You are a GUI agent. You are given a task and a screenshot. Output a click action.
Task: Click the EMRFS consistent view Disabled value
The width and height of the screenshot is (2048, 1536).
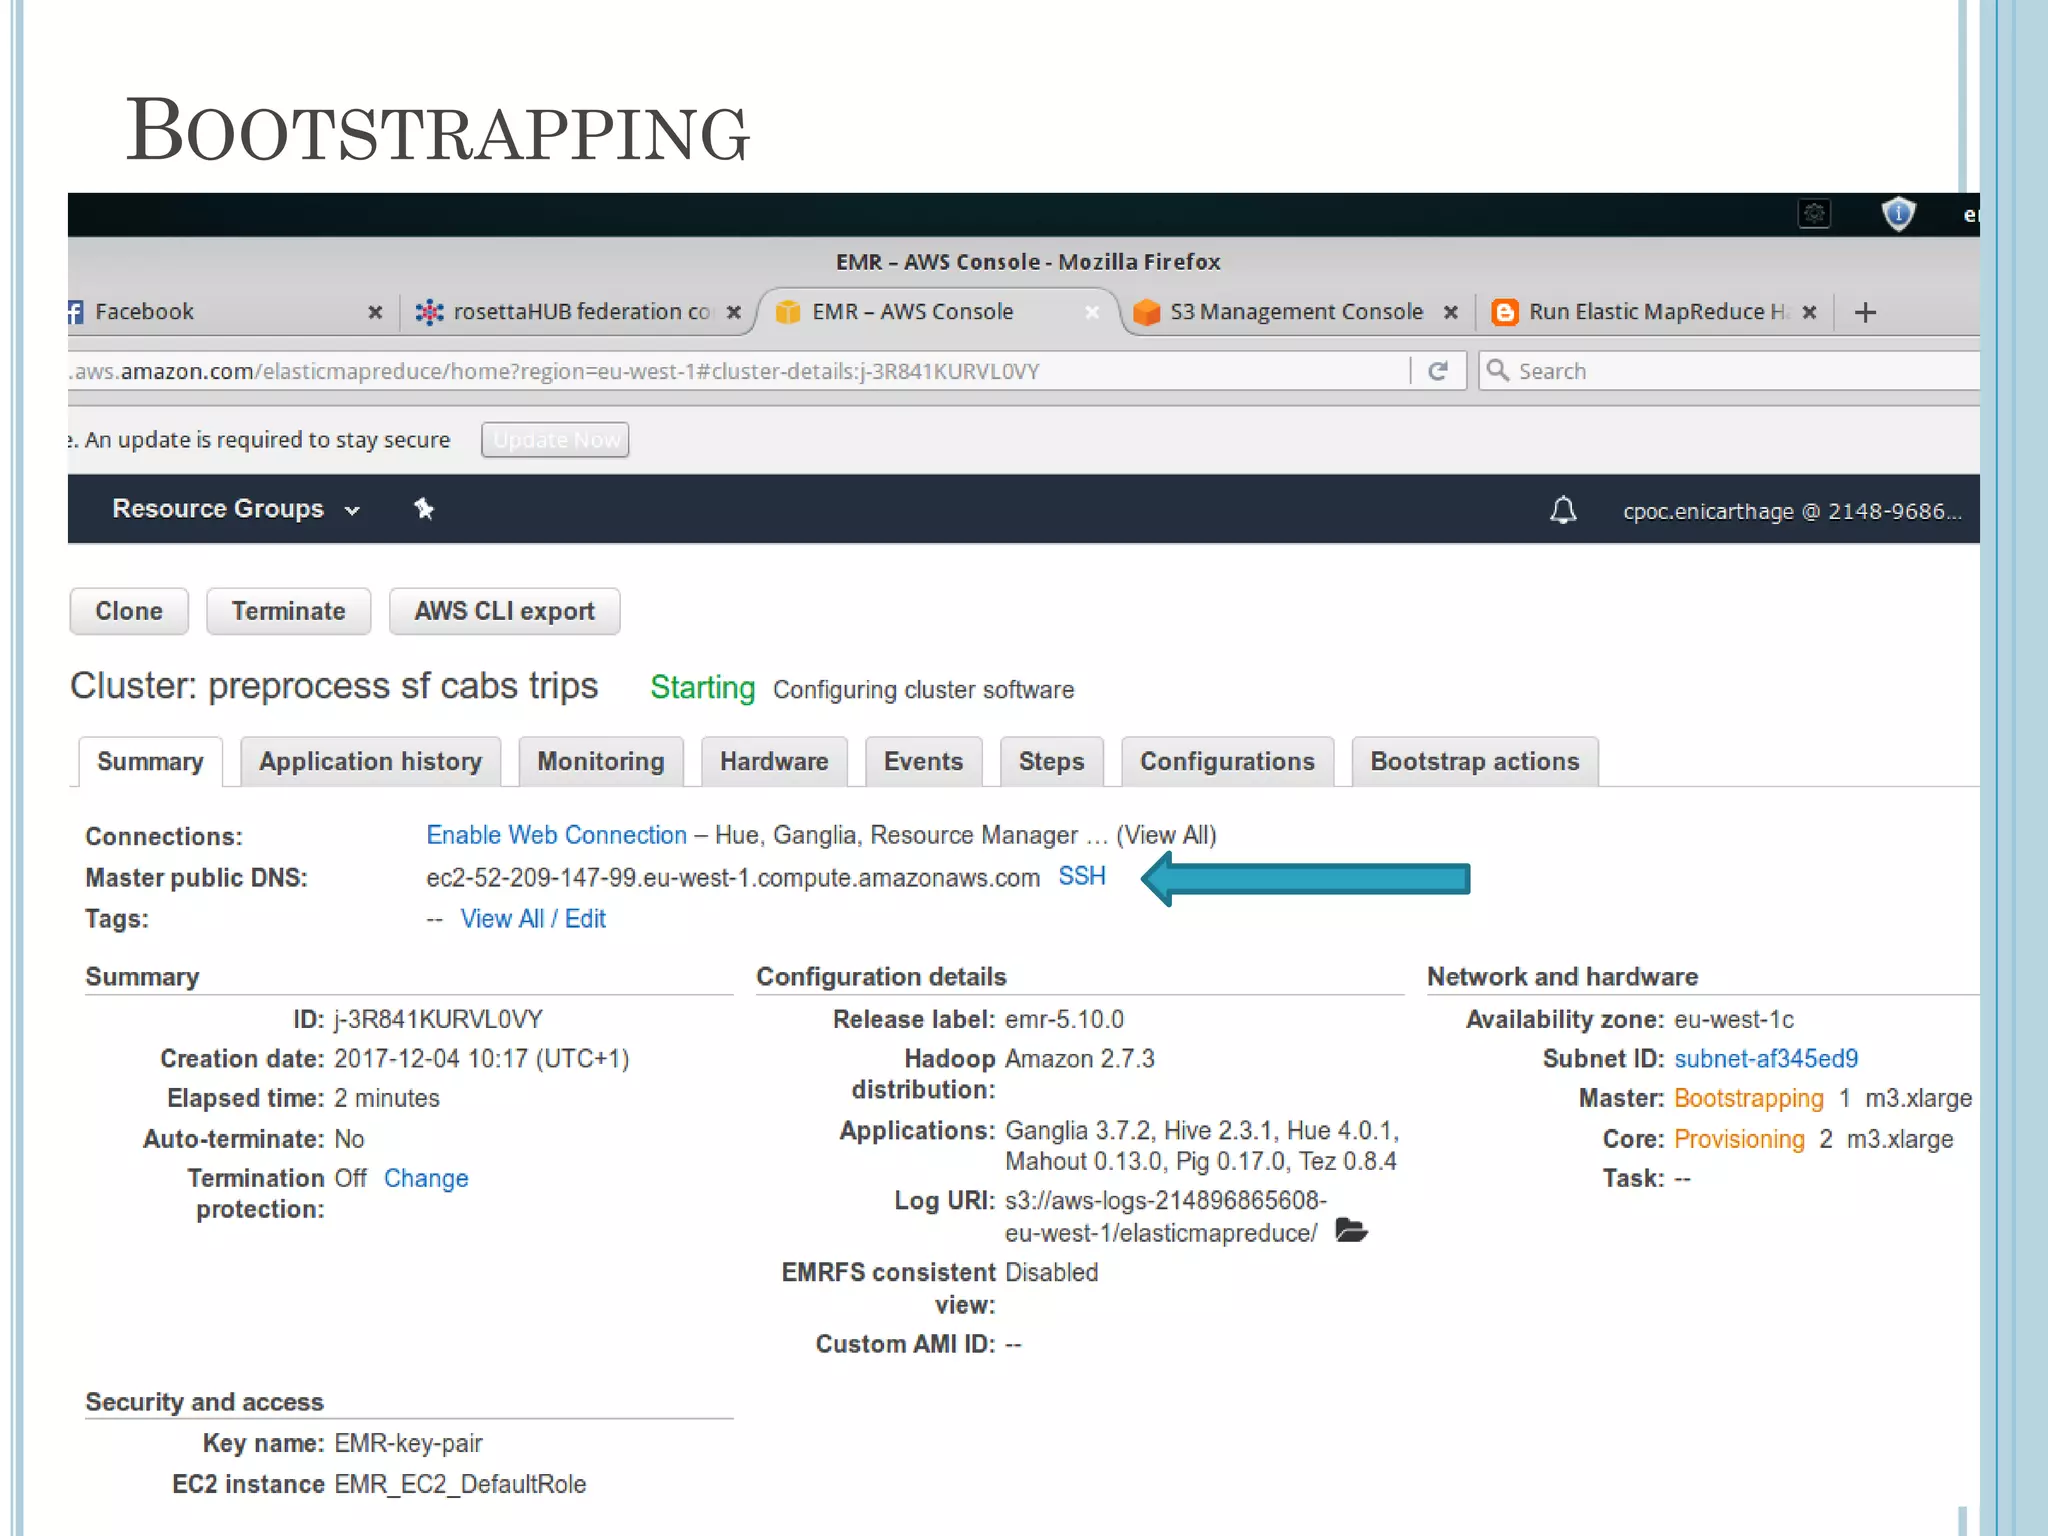pyautogui.click(x=1051, y=1272)
